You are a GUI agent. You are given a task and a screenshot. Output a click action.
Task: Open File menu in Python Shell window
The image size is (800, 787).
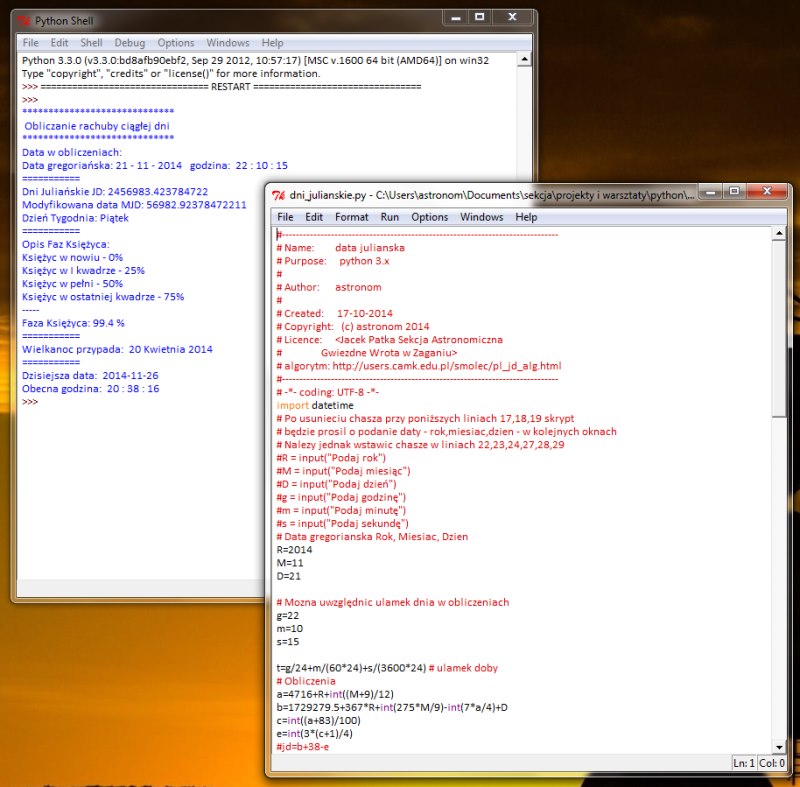[x=30, y=43]
